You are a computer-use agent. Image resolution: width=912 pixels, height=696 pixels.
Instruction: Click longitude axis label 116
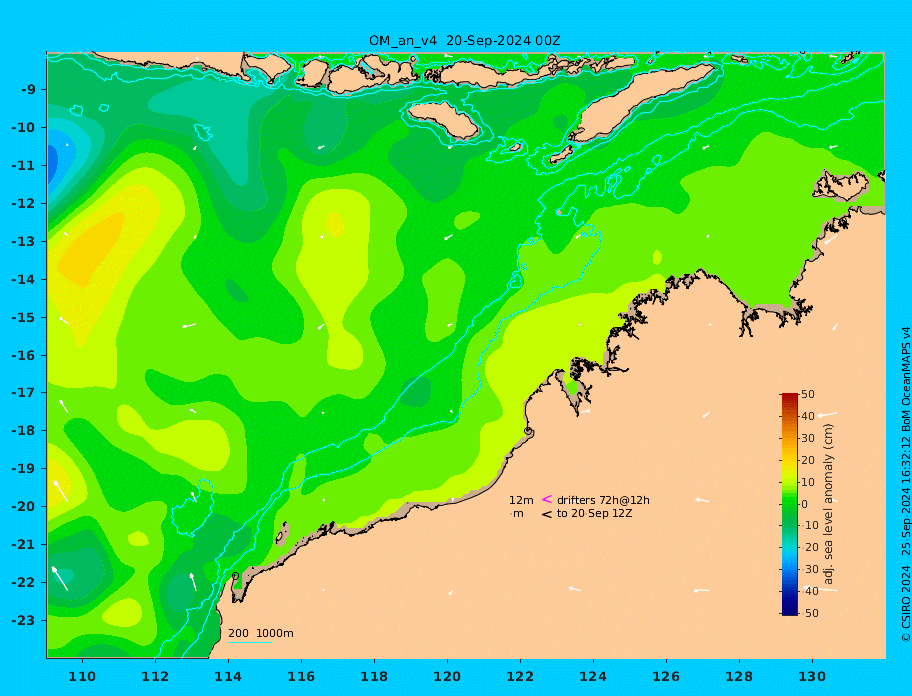click(x=301, y=677)
